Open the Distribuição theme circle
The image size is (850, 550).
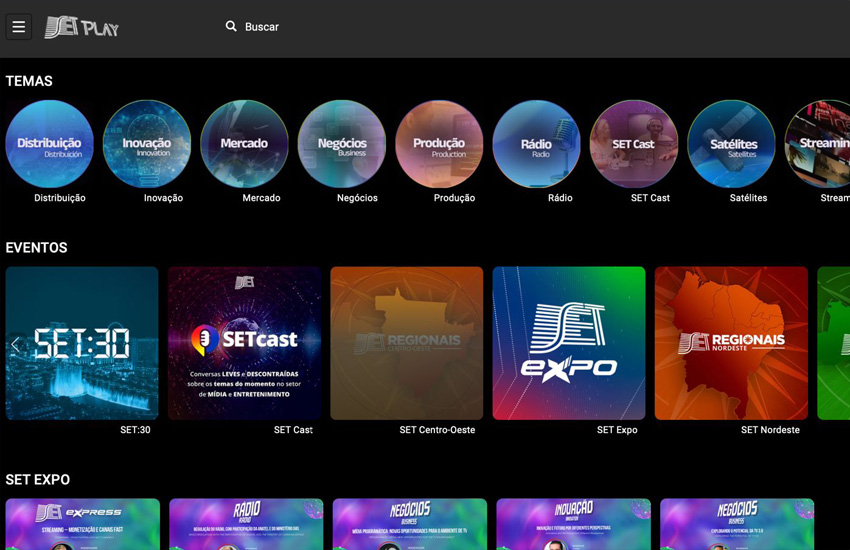[x=49, y=144]
